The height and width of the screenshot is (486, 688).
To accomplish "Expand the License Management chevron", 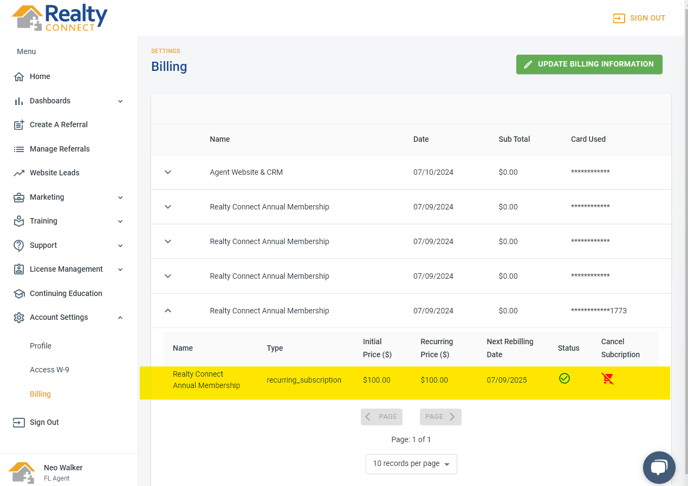I will (120, 269).
